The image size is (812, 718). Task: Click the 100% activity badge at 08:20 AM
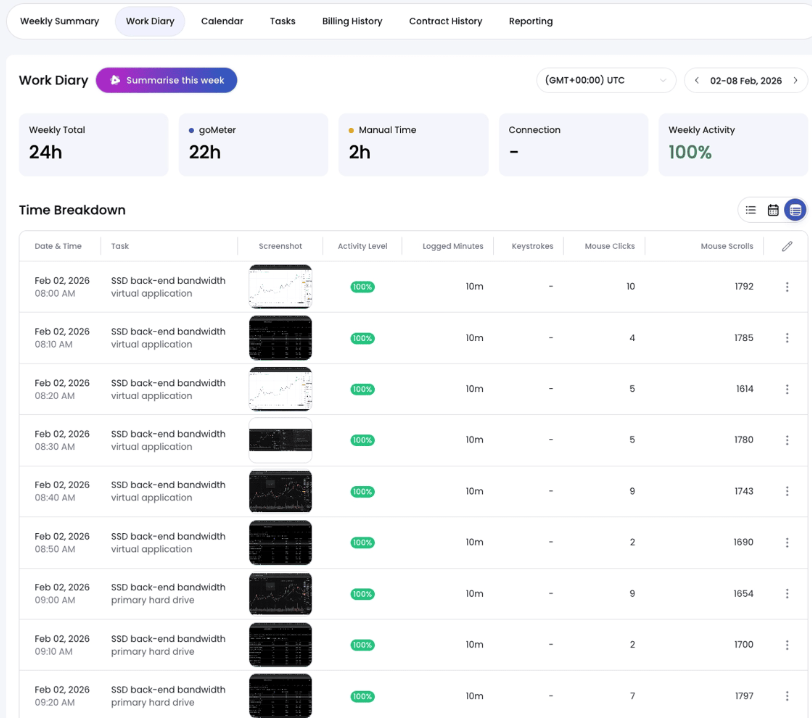tap(362, 389)
